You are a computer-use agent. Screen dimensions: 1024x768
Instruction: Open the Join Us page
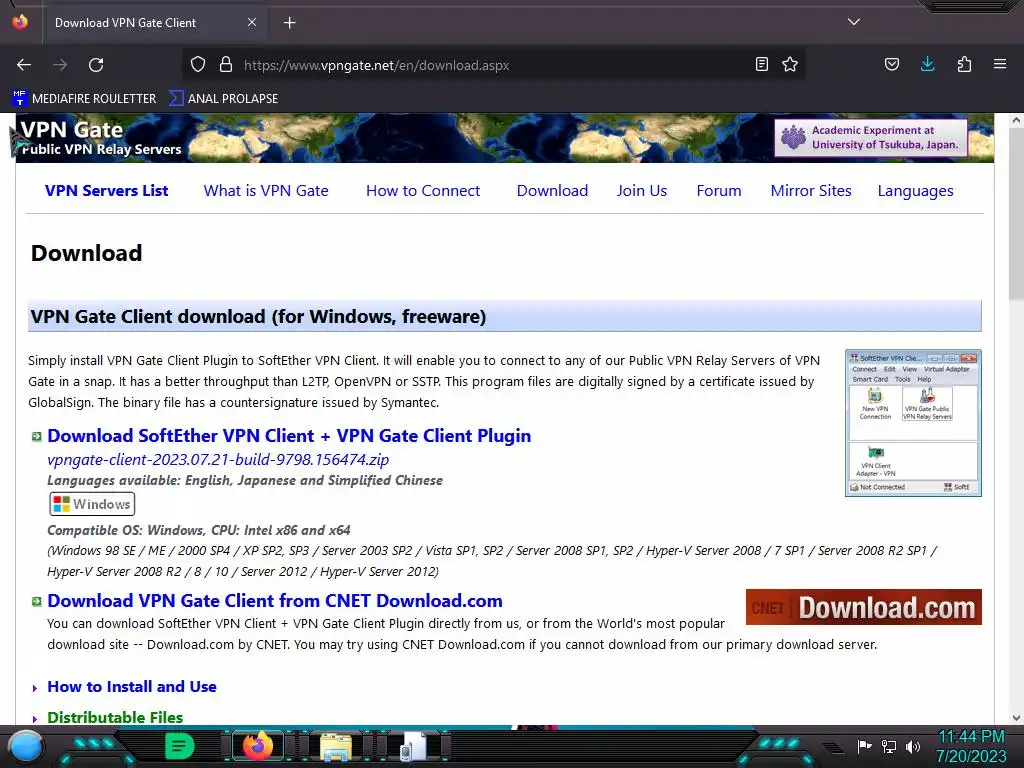[642, 191]
